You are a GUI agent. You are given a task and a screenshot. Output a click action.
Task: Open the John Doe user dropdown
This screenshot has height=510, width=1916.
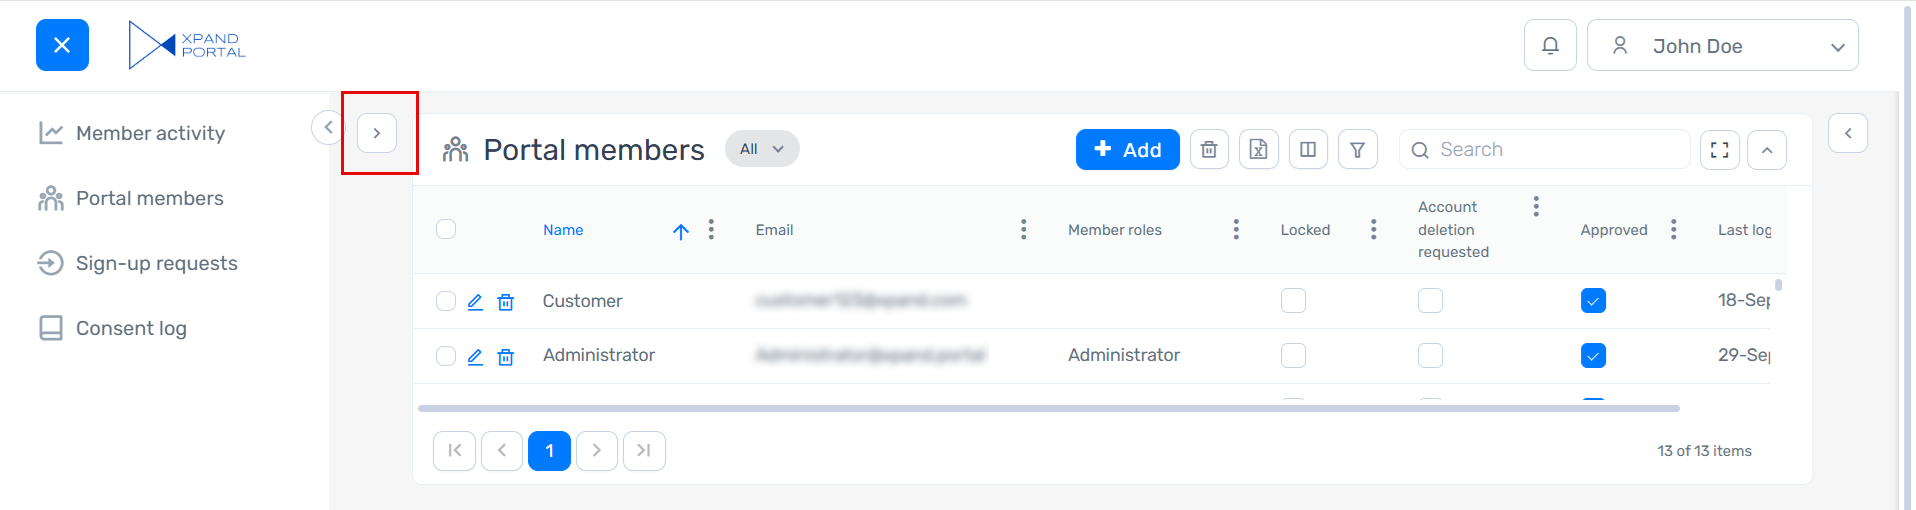[x=1722, y=46]
